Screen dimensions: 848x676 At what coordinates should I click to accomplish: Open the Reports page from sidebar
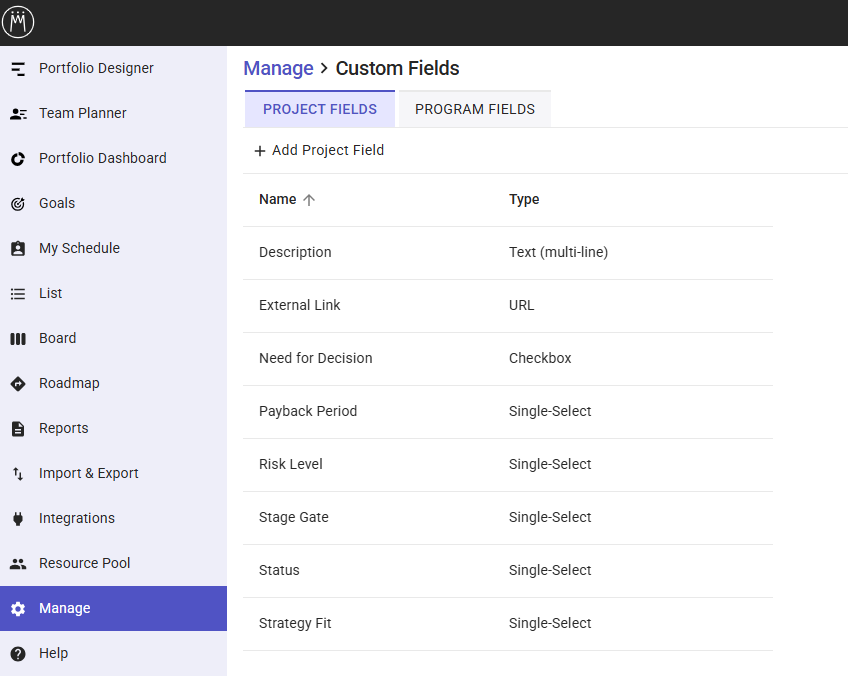click(x=64, y=429)
